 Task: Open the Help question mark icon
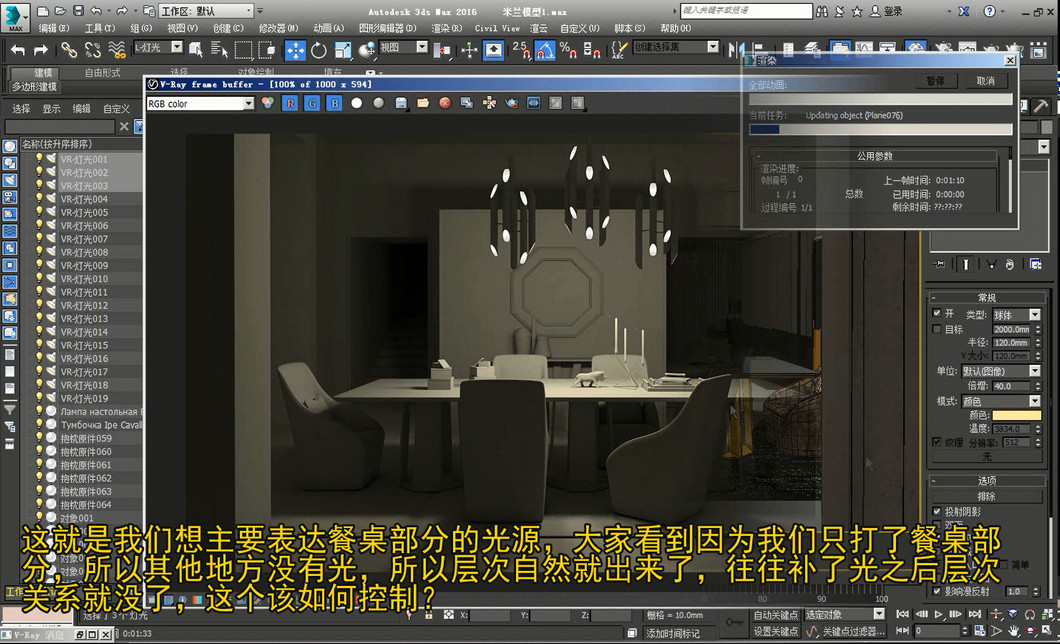(x=989, y=11)
